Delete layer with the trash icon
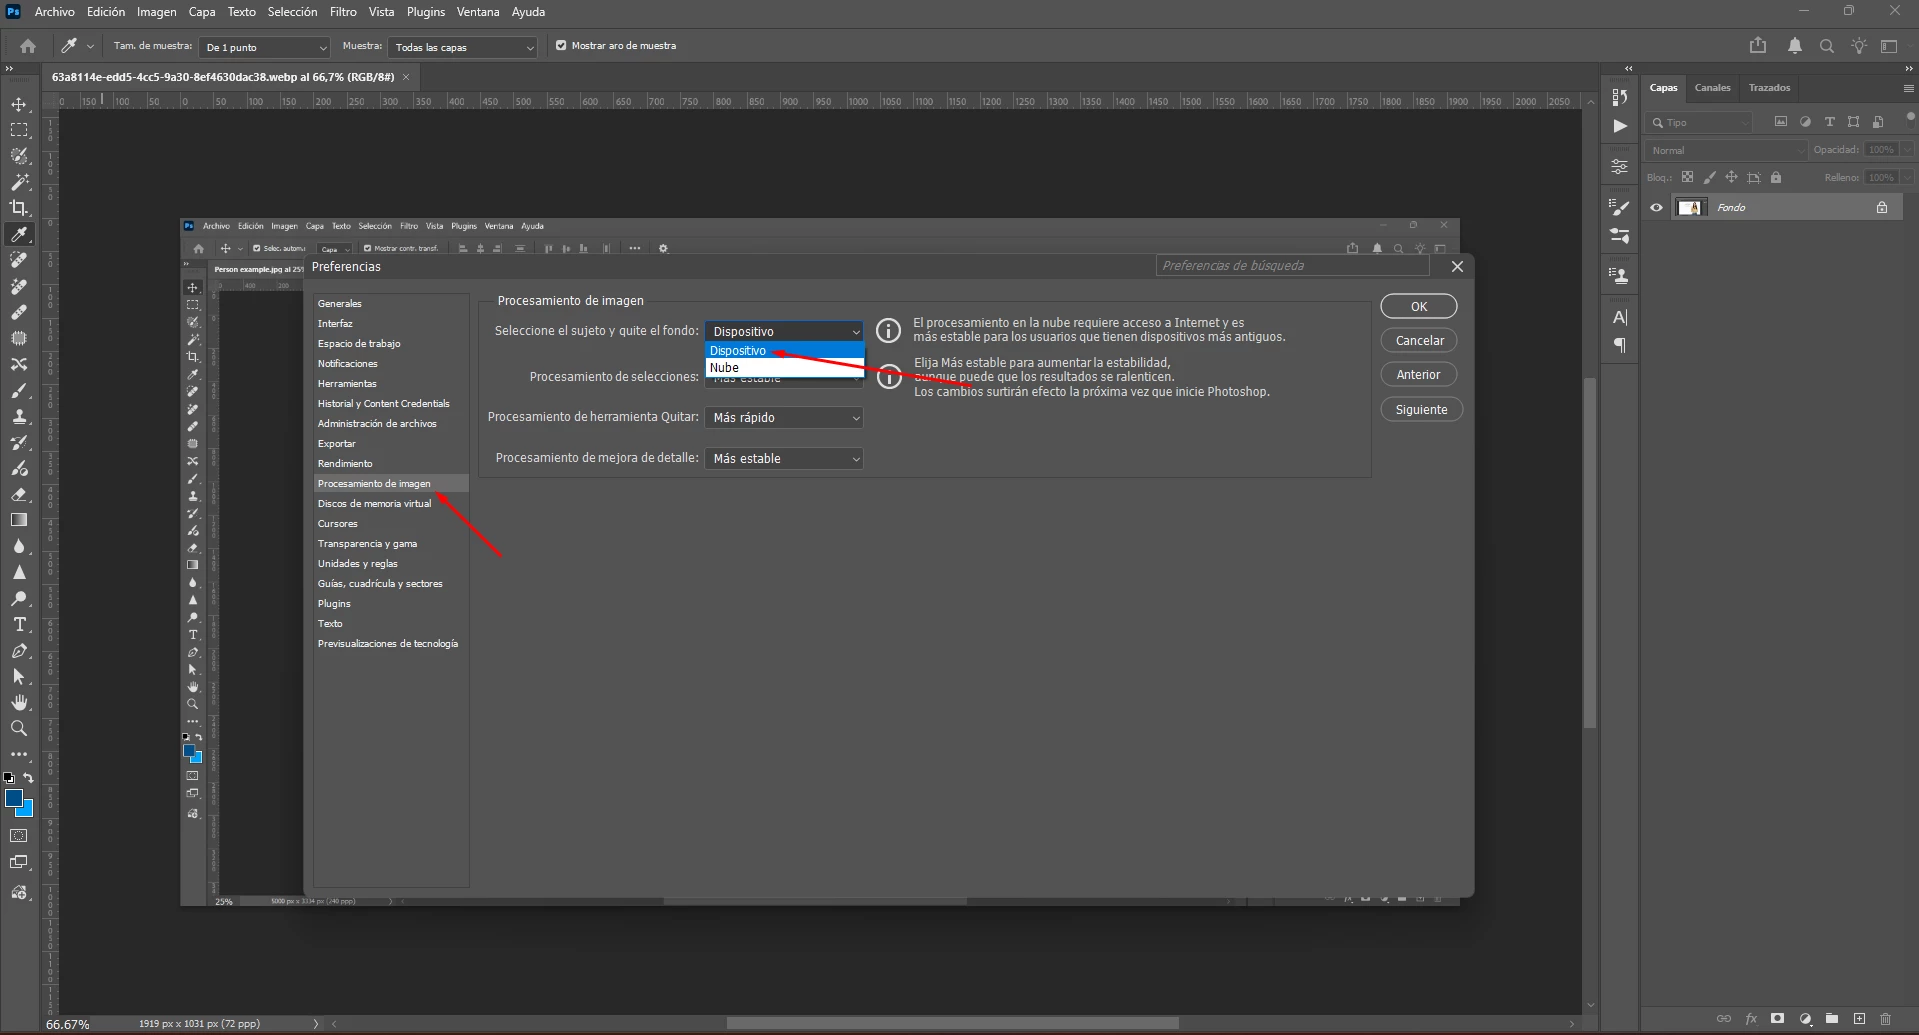 (x=1886, y=1019)
